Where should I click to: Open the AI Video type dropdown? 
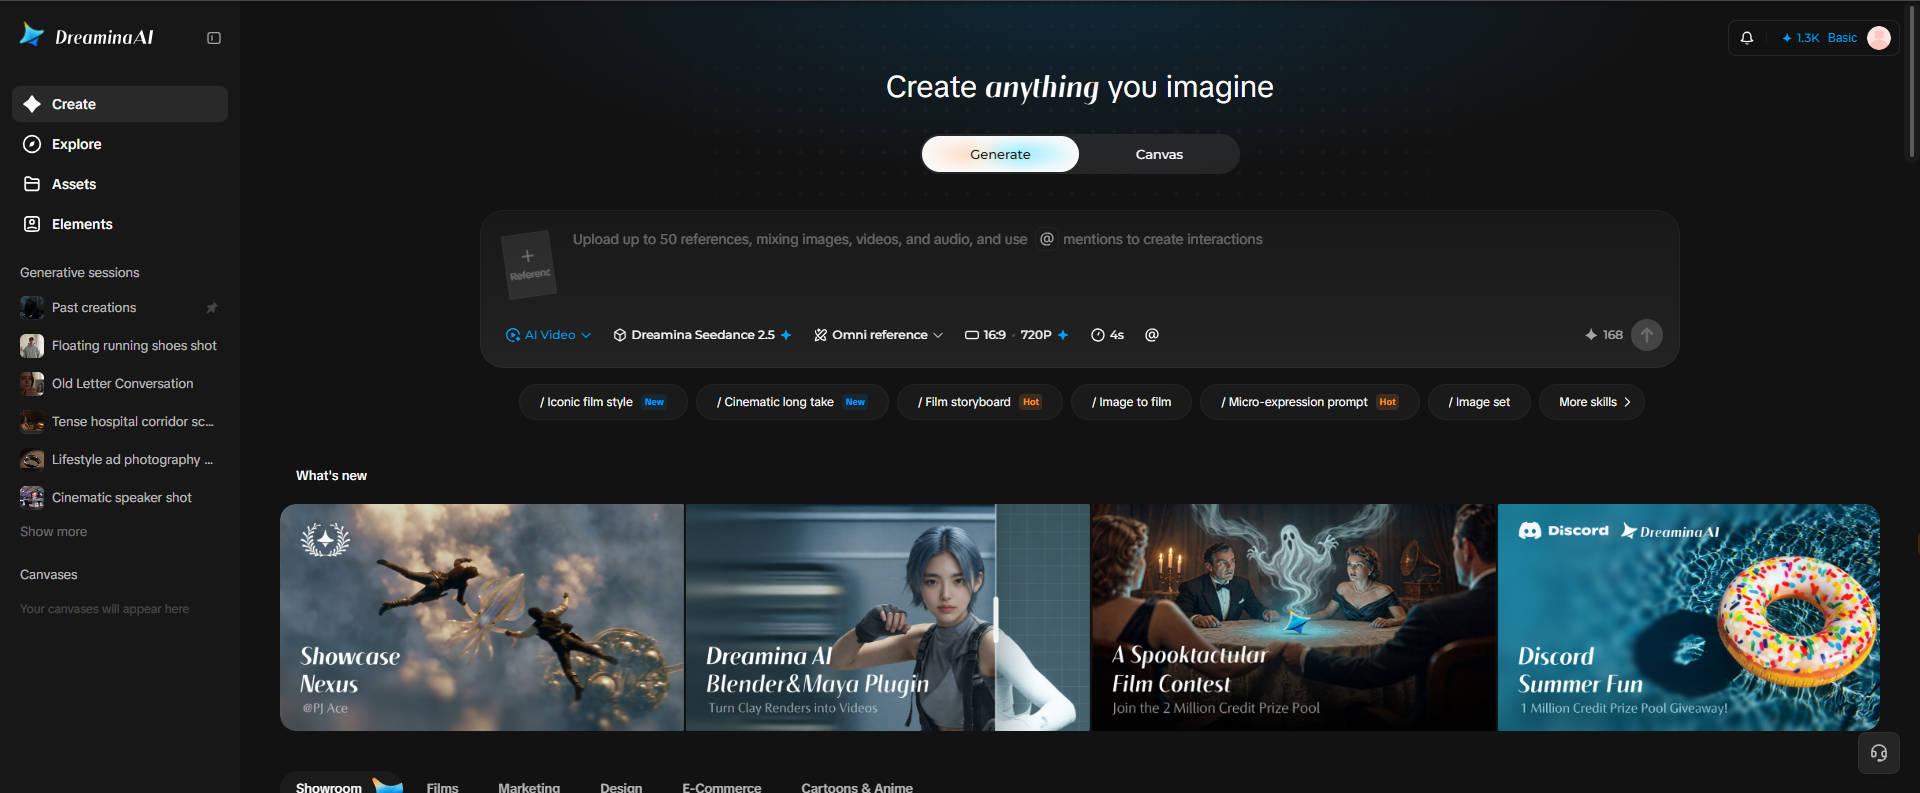(548, 335)
